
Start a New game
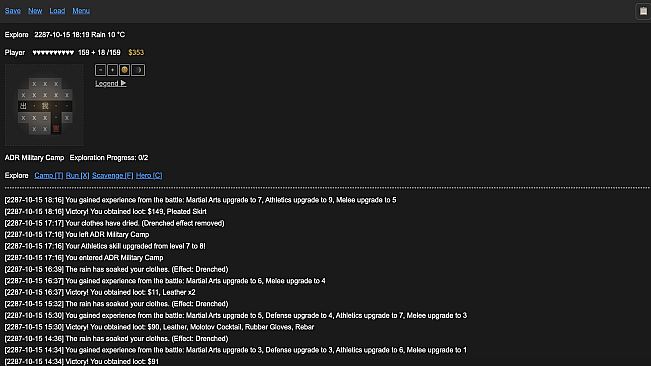click(35, 11)
